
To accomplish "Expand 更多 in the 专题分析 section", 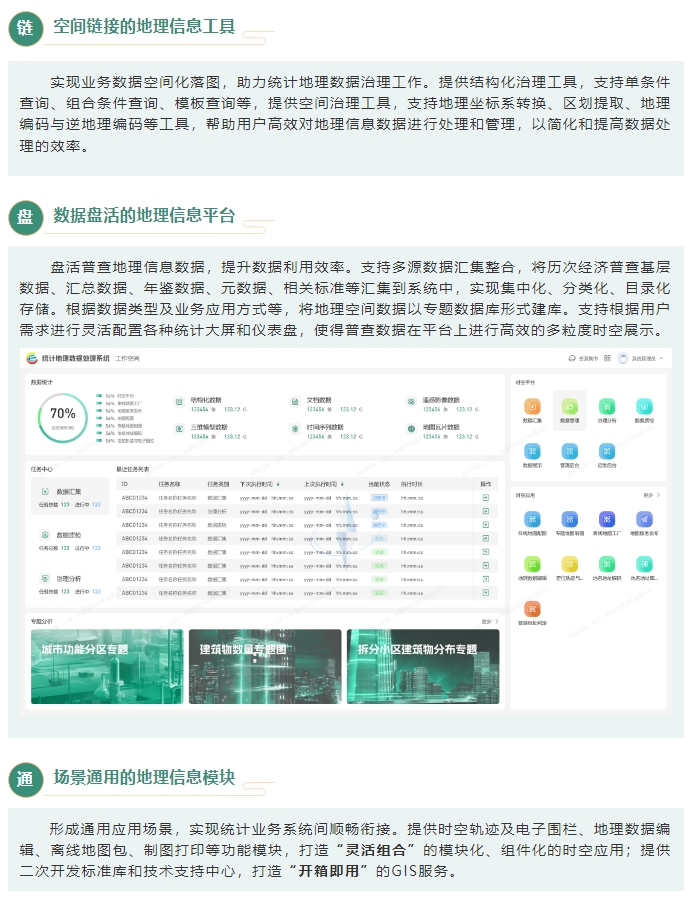I will (489, 621).
